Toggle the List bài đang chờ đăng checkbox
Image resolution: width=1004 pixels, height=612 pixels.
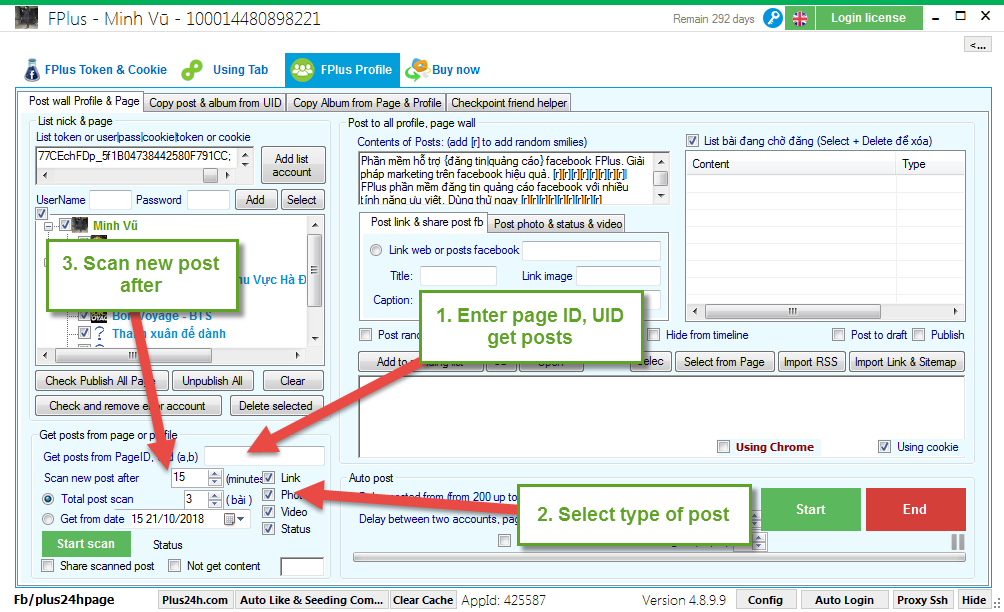[x=692, y=141]
